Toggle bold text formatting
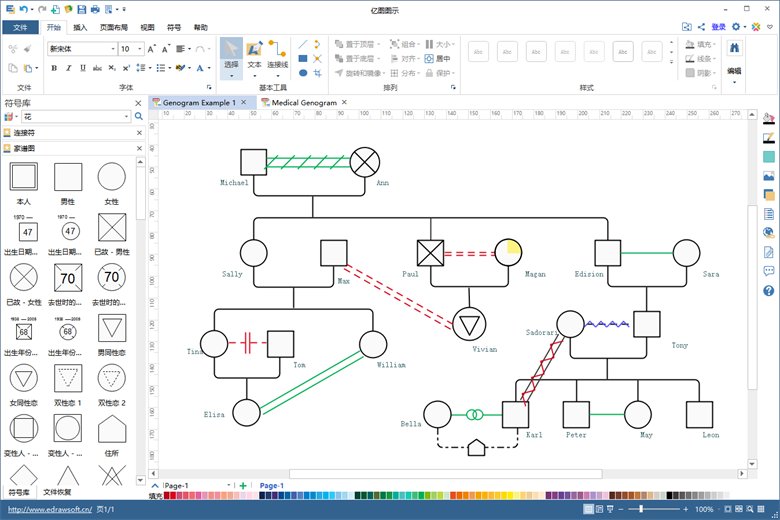The width and height of the screenshot is (780, 520). click(54, 68)
